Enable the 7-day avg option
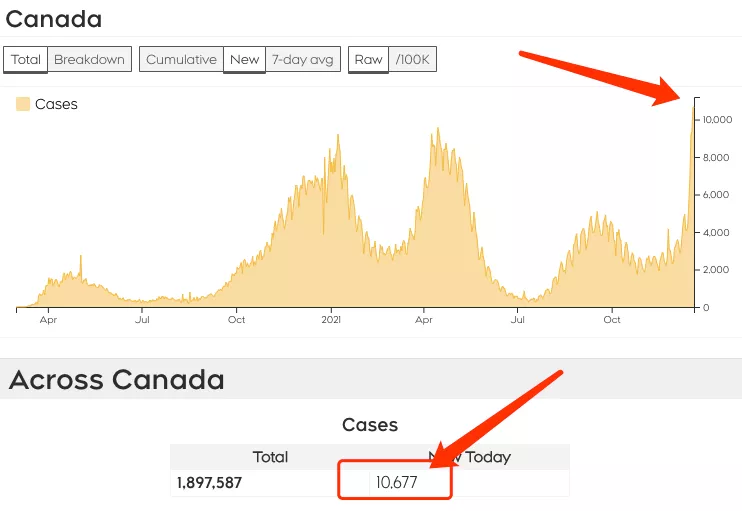 click(302, 59)
